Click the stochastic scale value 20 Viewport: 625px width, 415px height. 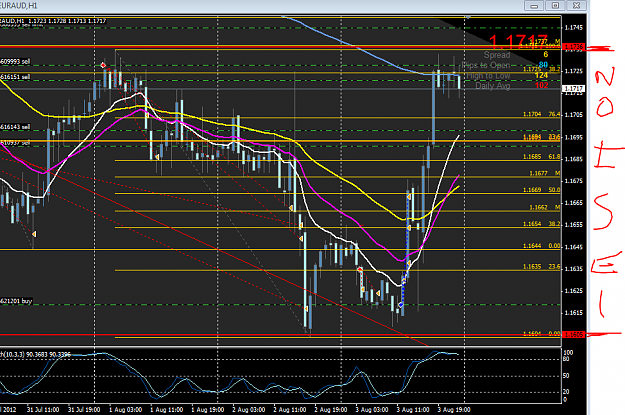point(566,392)
